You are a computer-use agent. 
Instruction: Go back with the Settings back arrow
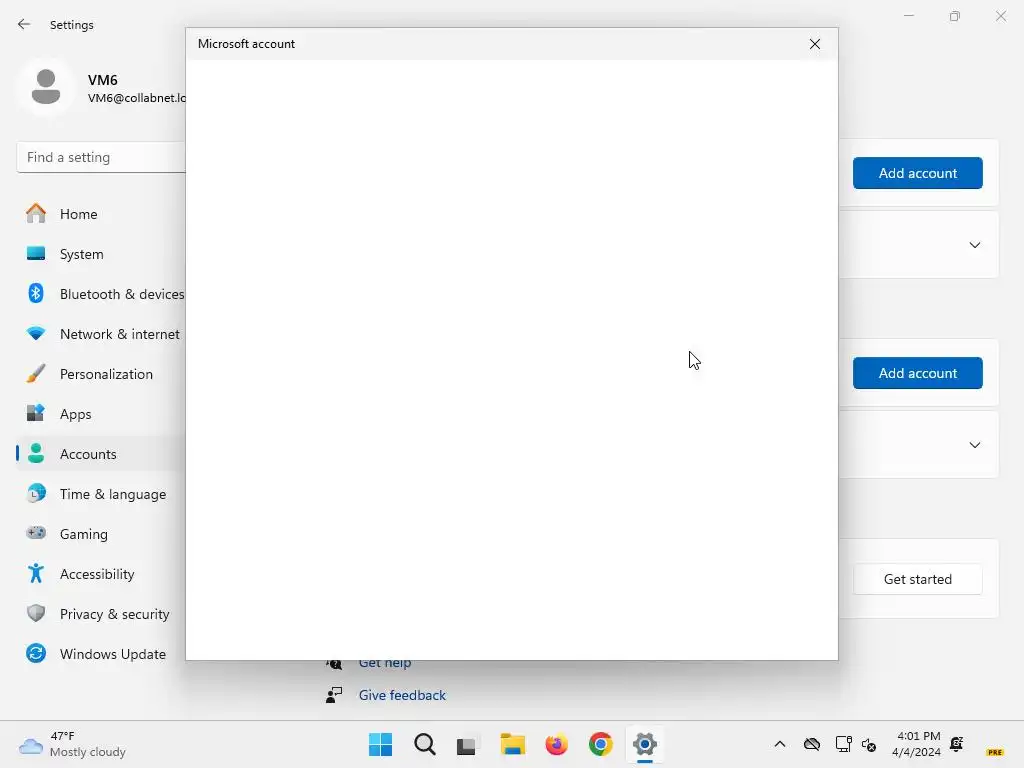tap(24, 25)
